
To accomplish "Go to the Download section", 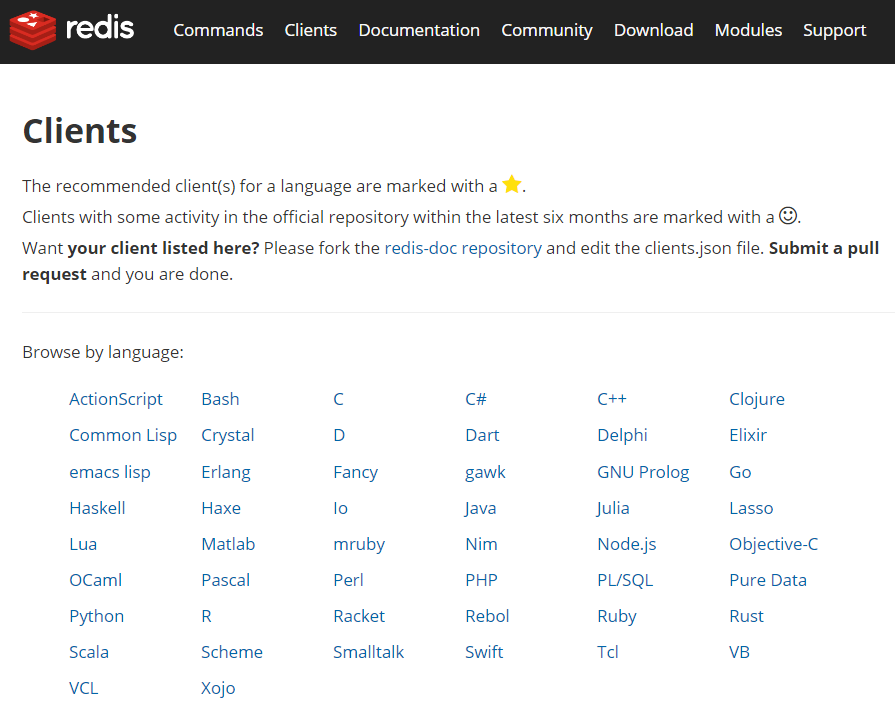I will coord(653,30).
